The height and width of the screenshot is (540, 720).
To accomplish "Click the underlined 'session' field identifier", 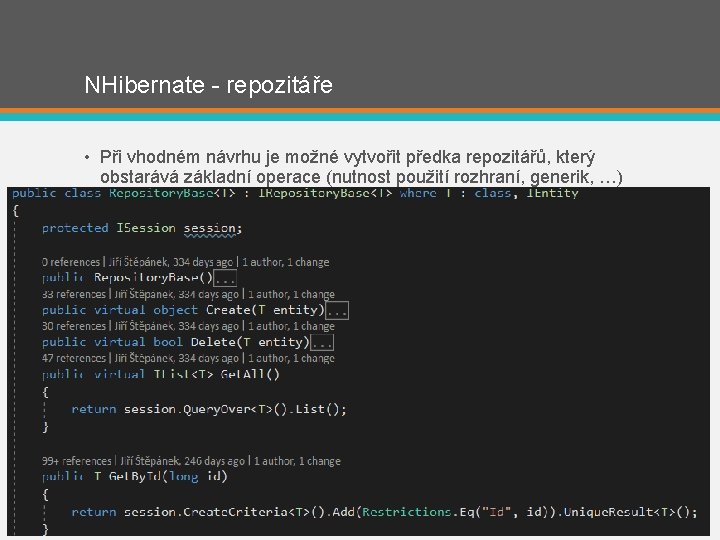I will click(x=210, y=228).
